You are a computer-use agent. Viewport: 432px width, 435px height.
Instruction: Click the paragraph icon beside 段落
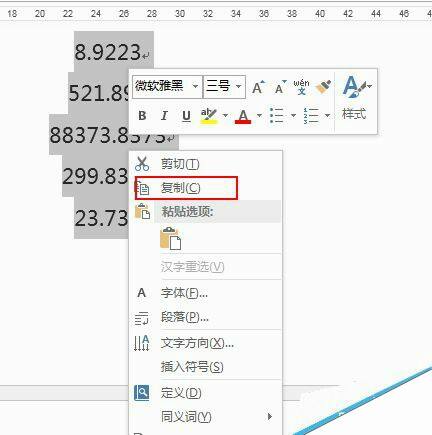point(141,318)
